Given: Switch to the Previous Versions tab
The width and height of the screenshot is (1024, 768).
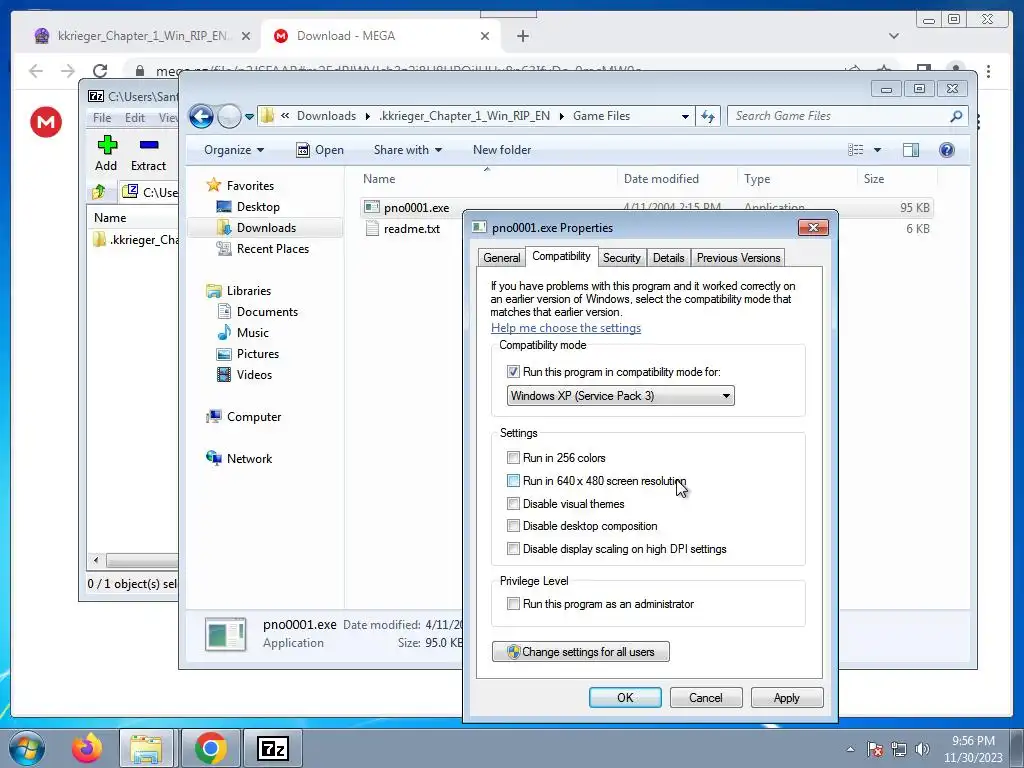Looking at the screenshot, I should (739, 258).
